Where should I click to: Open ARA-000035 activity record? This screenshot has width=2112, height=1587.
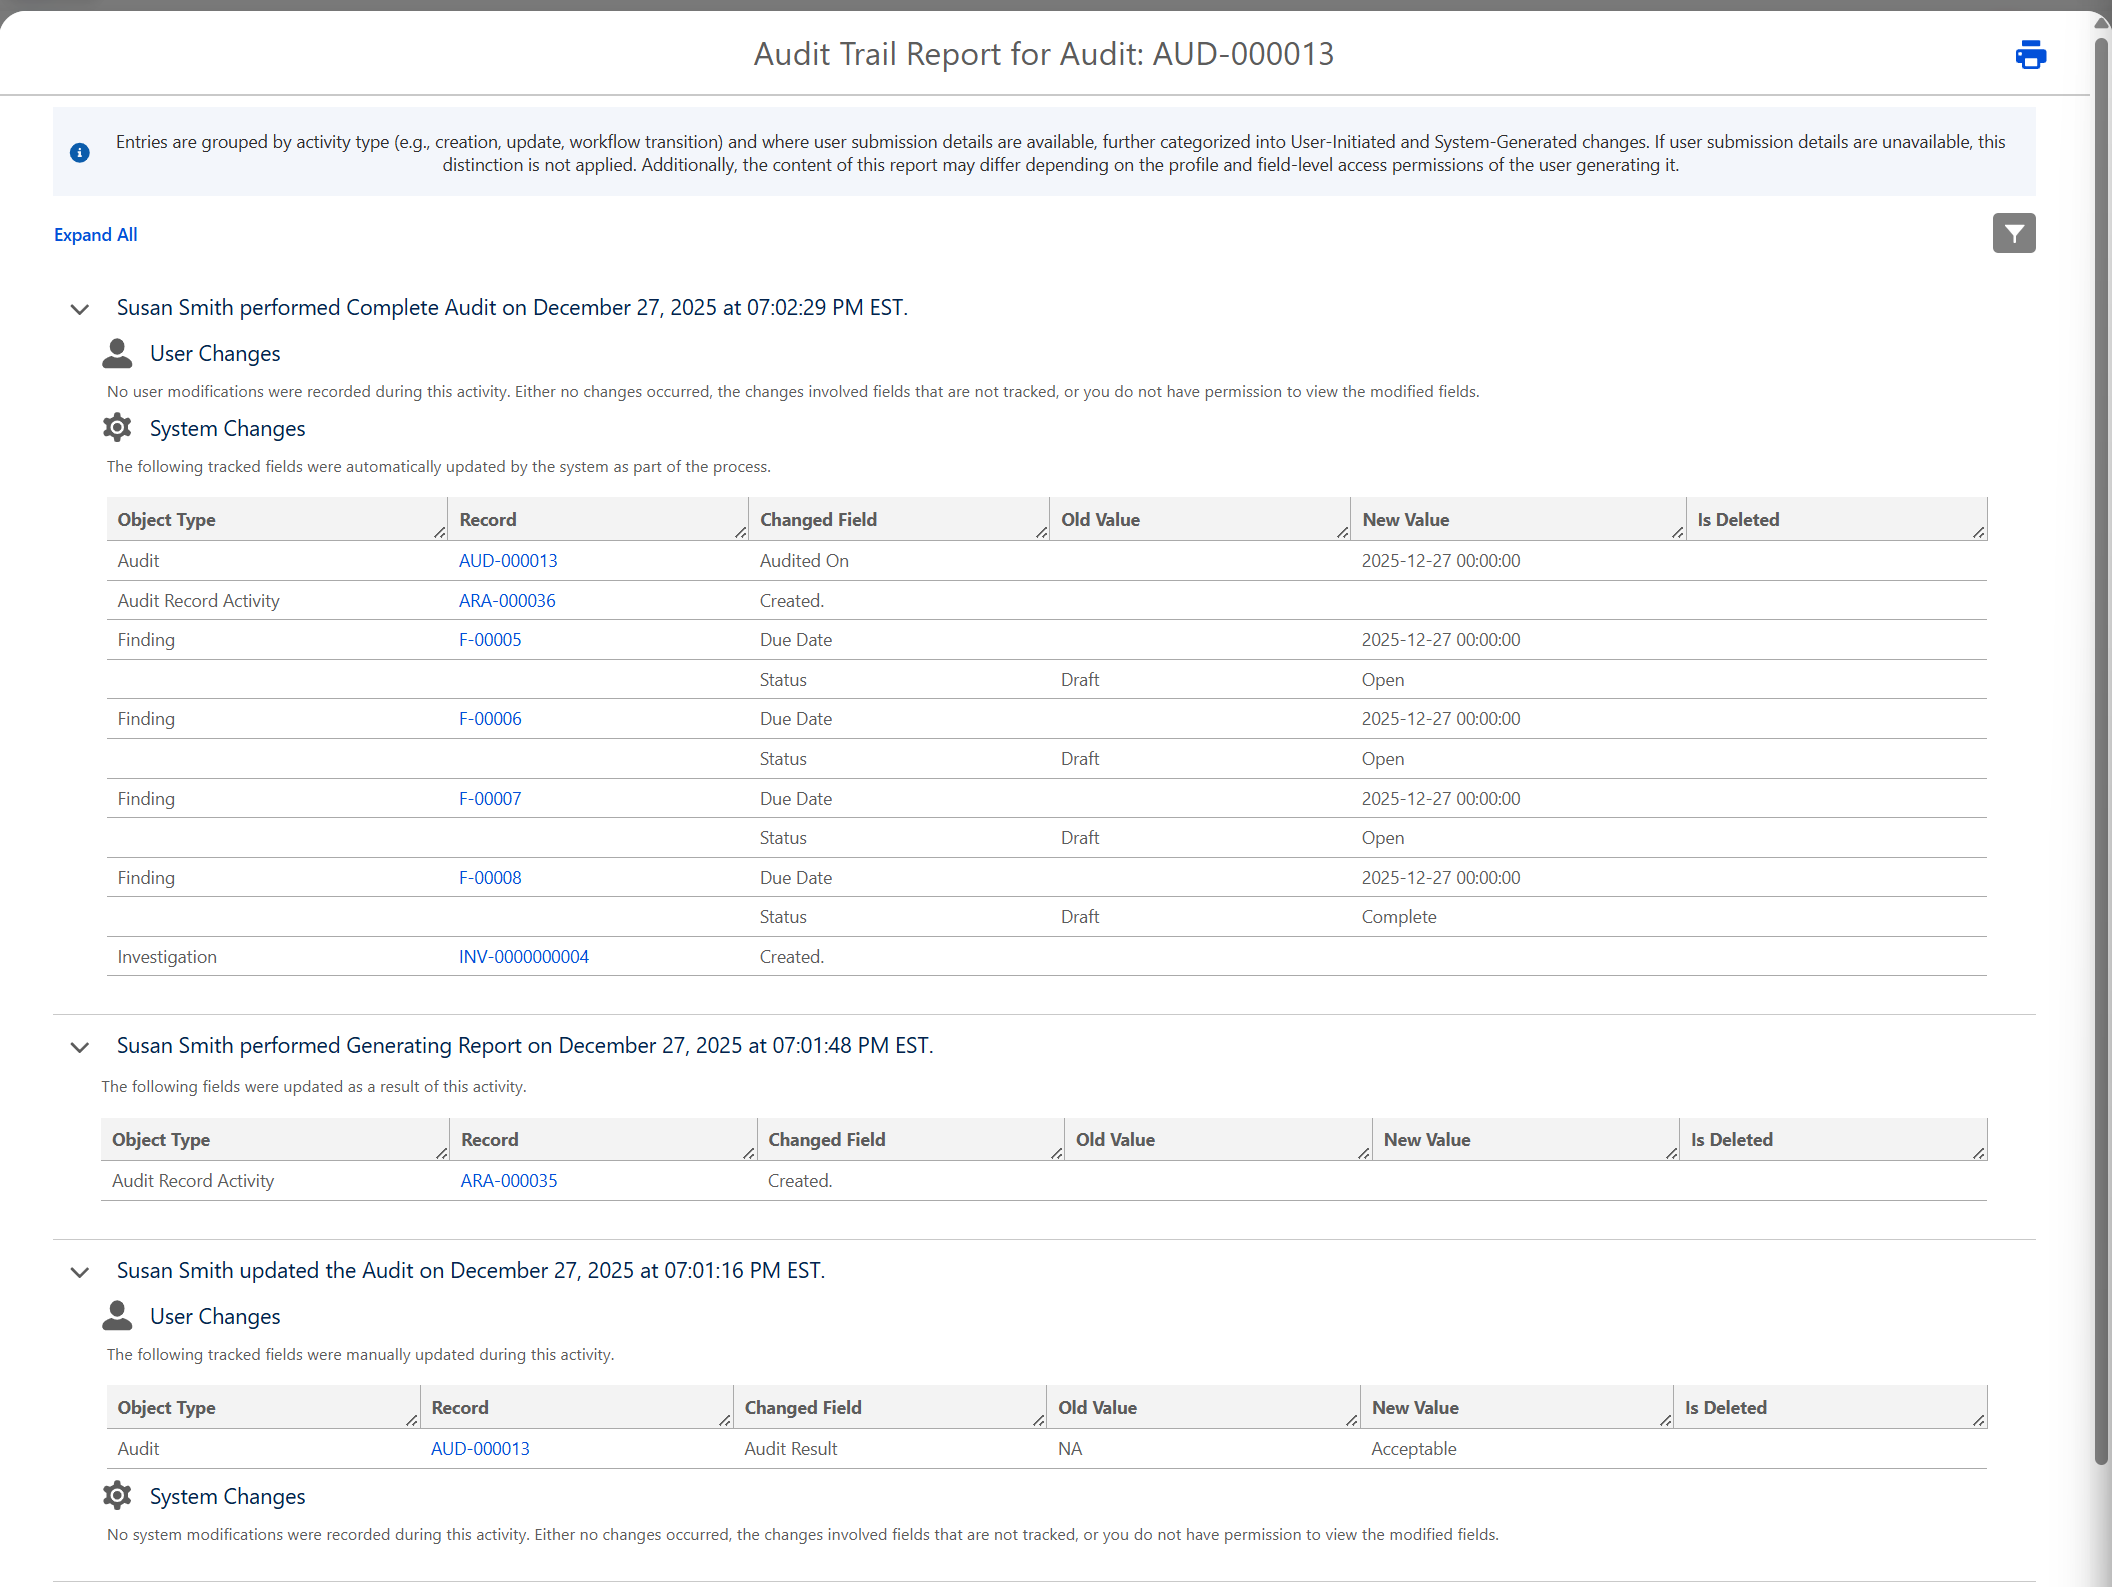point(508,1181)
